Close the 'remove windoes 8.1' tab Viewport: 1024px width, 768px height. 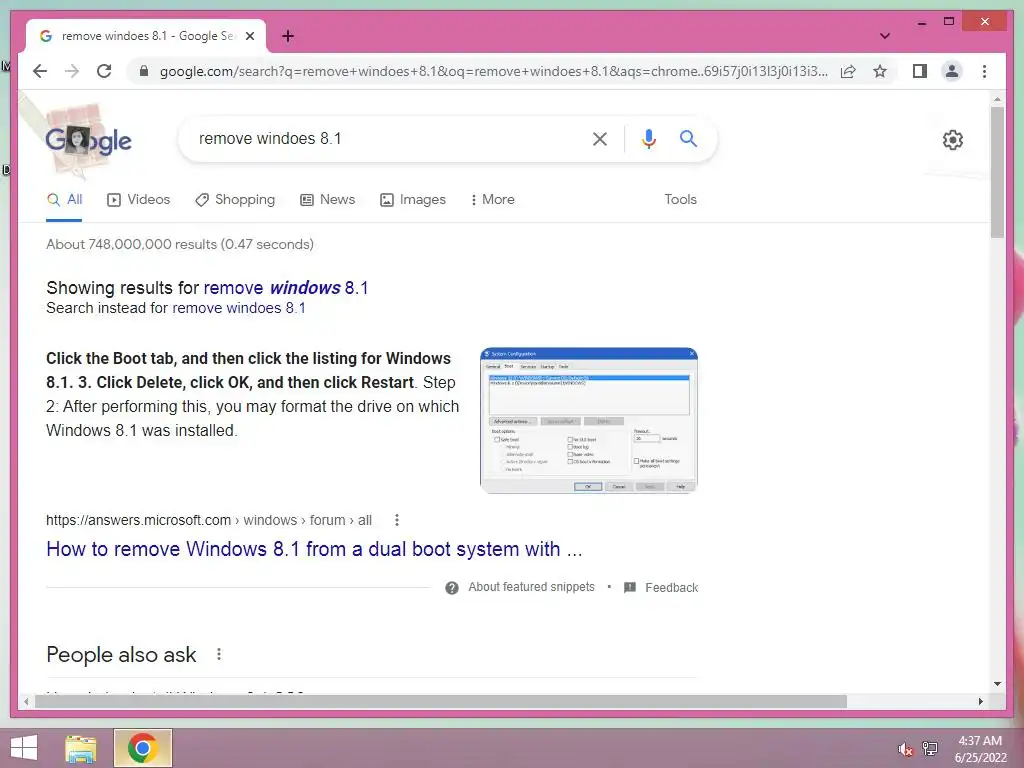[x=249, y=36]
